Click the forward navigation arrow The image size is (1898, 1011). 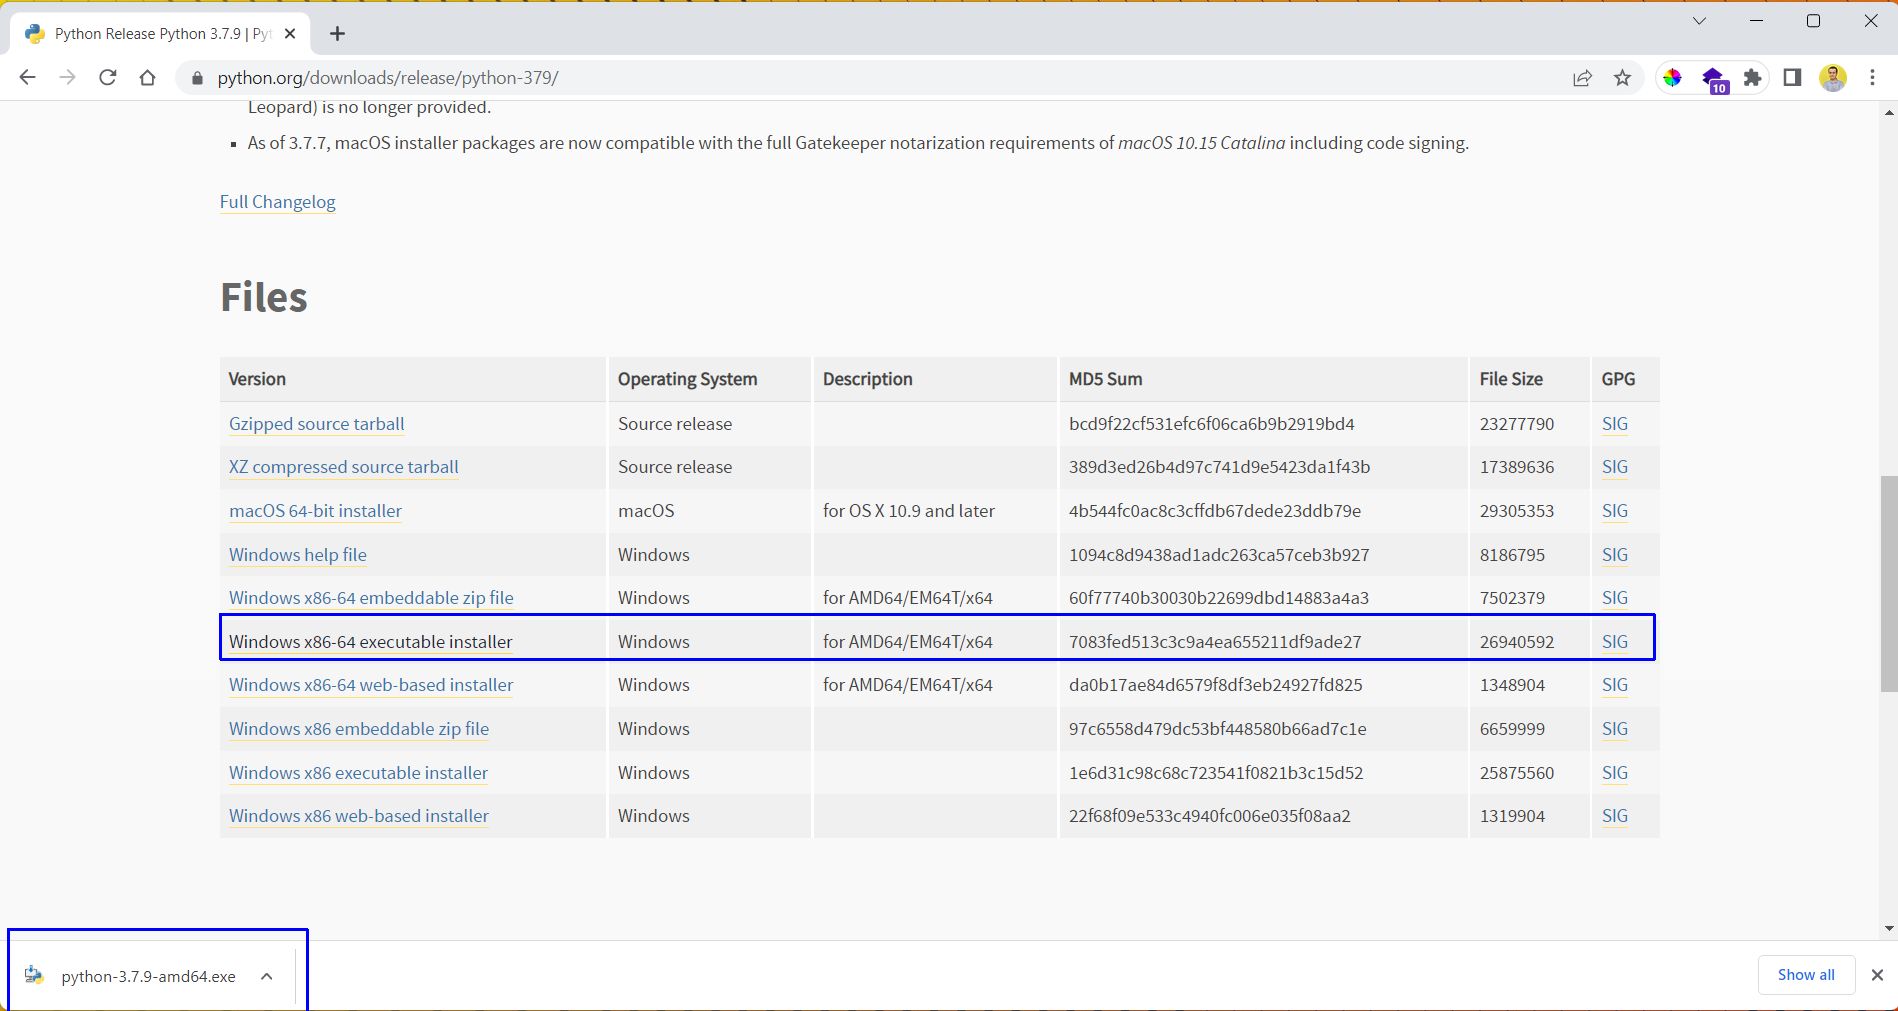pyautogui.click(x=67, y=78)
